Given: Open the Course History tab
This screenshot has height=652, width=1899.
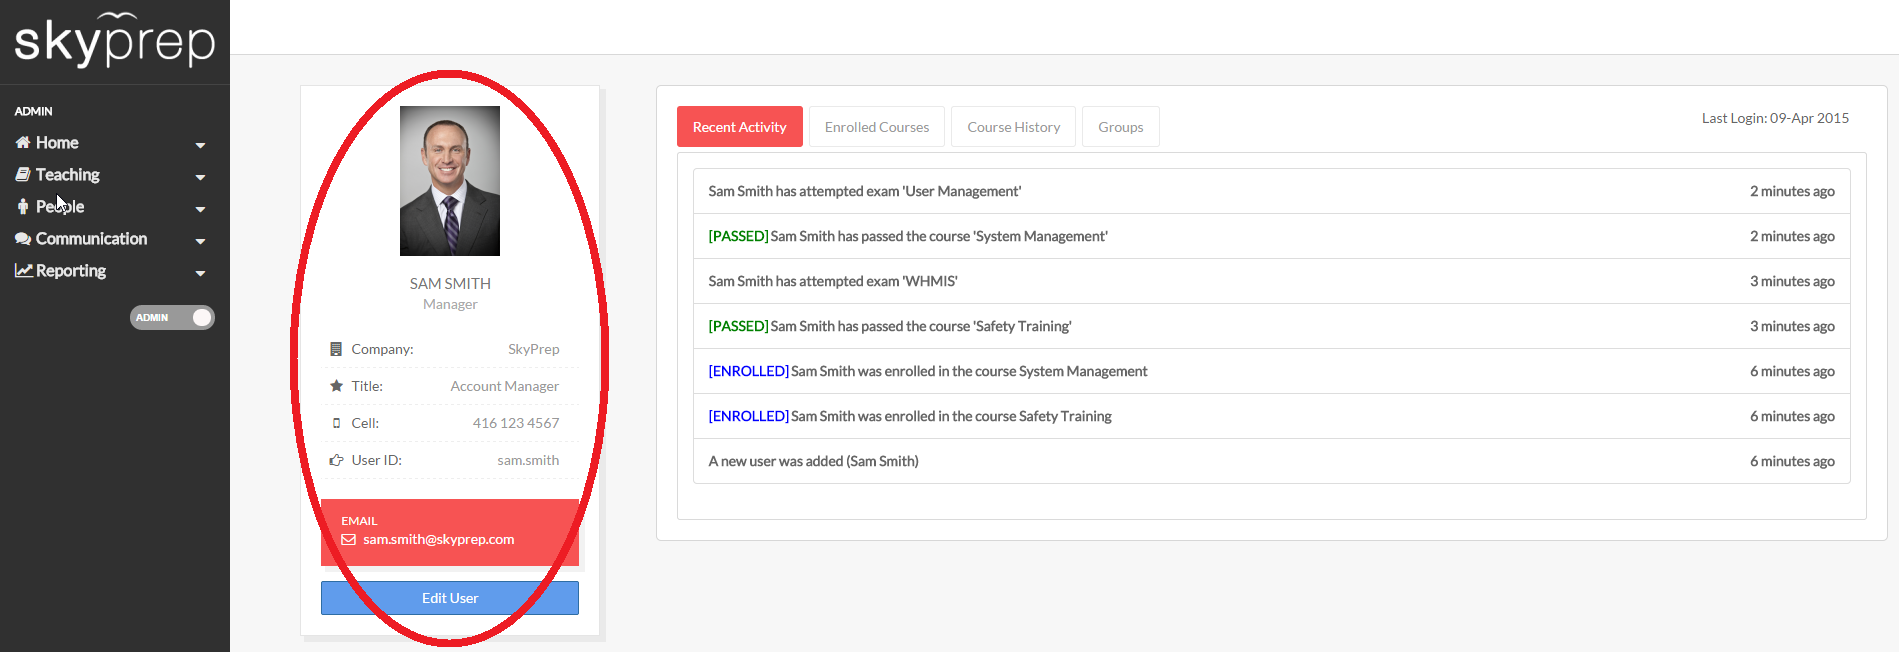Looking at the screenshot, I should point(1013,127).
